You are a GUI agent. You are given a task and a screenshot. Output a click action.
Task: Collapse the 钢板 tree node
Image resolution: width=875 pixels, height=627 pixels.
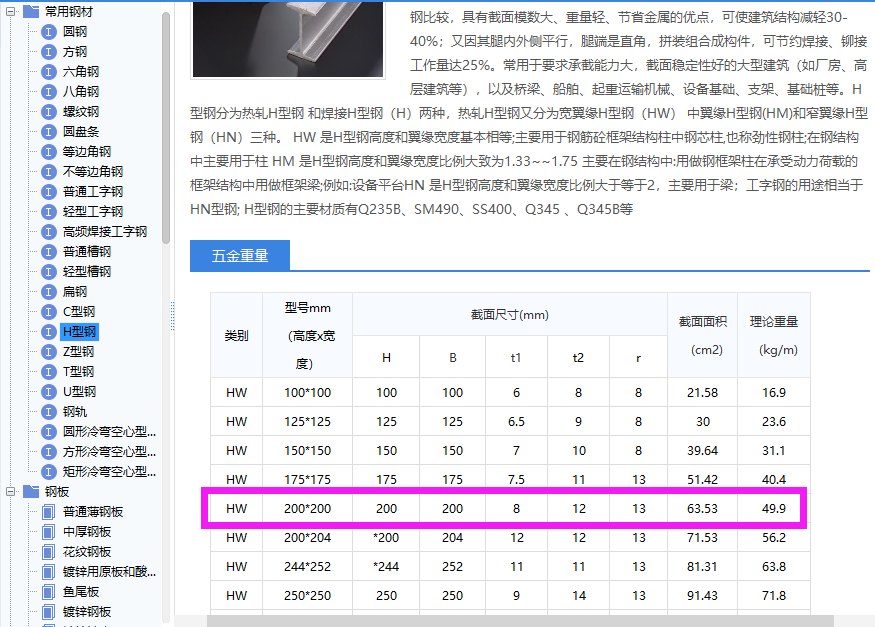pos(10,492)
